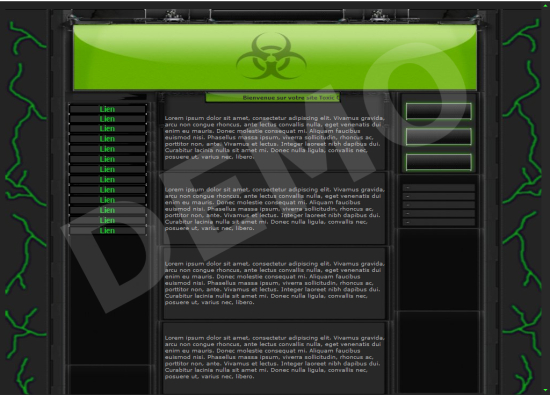Click the green scroll-down arrow at page corner
550x395 pixels.
pyautogui.click(x=545, y=390)
